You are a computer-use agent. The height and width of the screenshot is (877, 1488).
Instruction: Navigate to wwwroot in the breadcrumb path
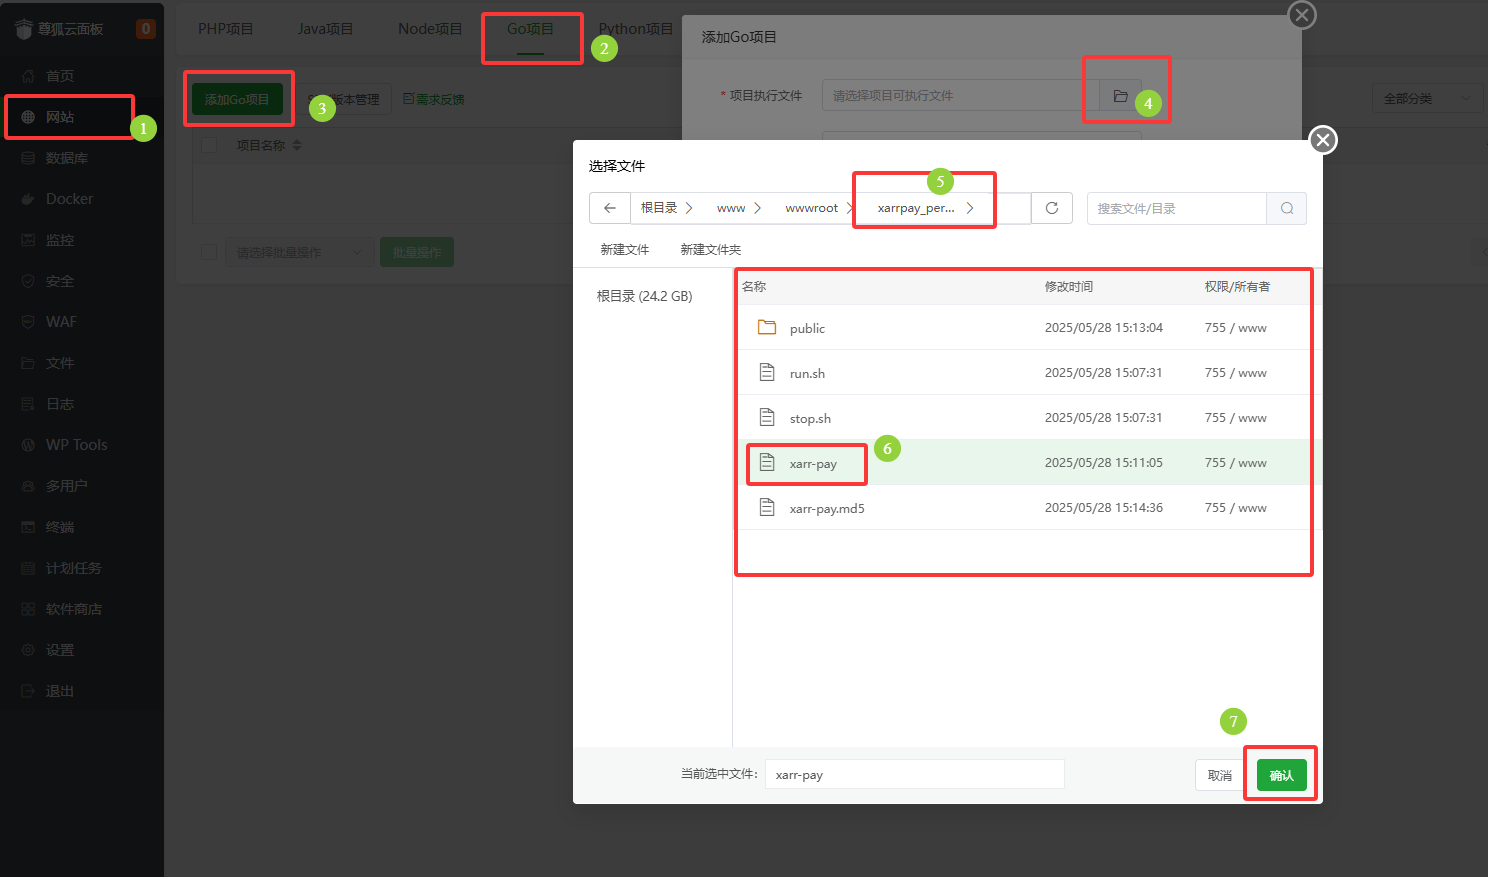[812, 208]
